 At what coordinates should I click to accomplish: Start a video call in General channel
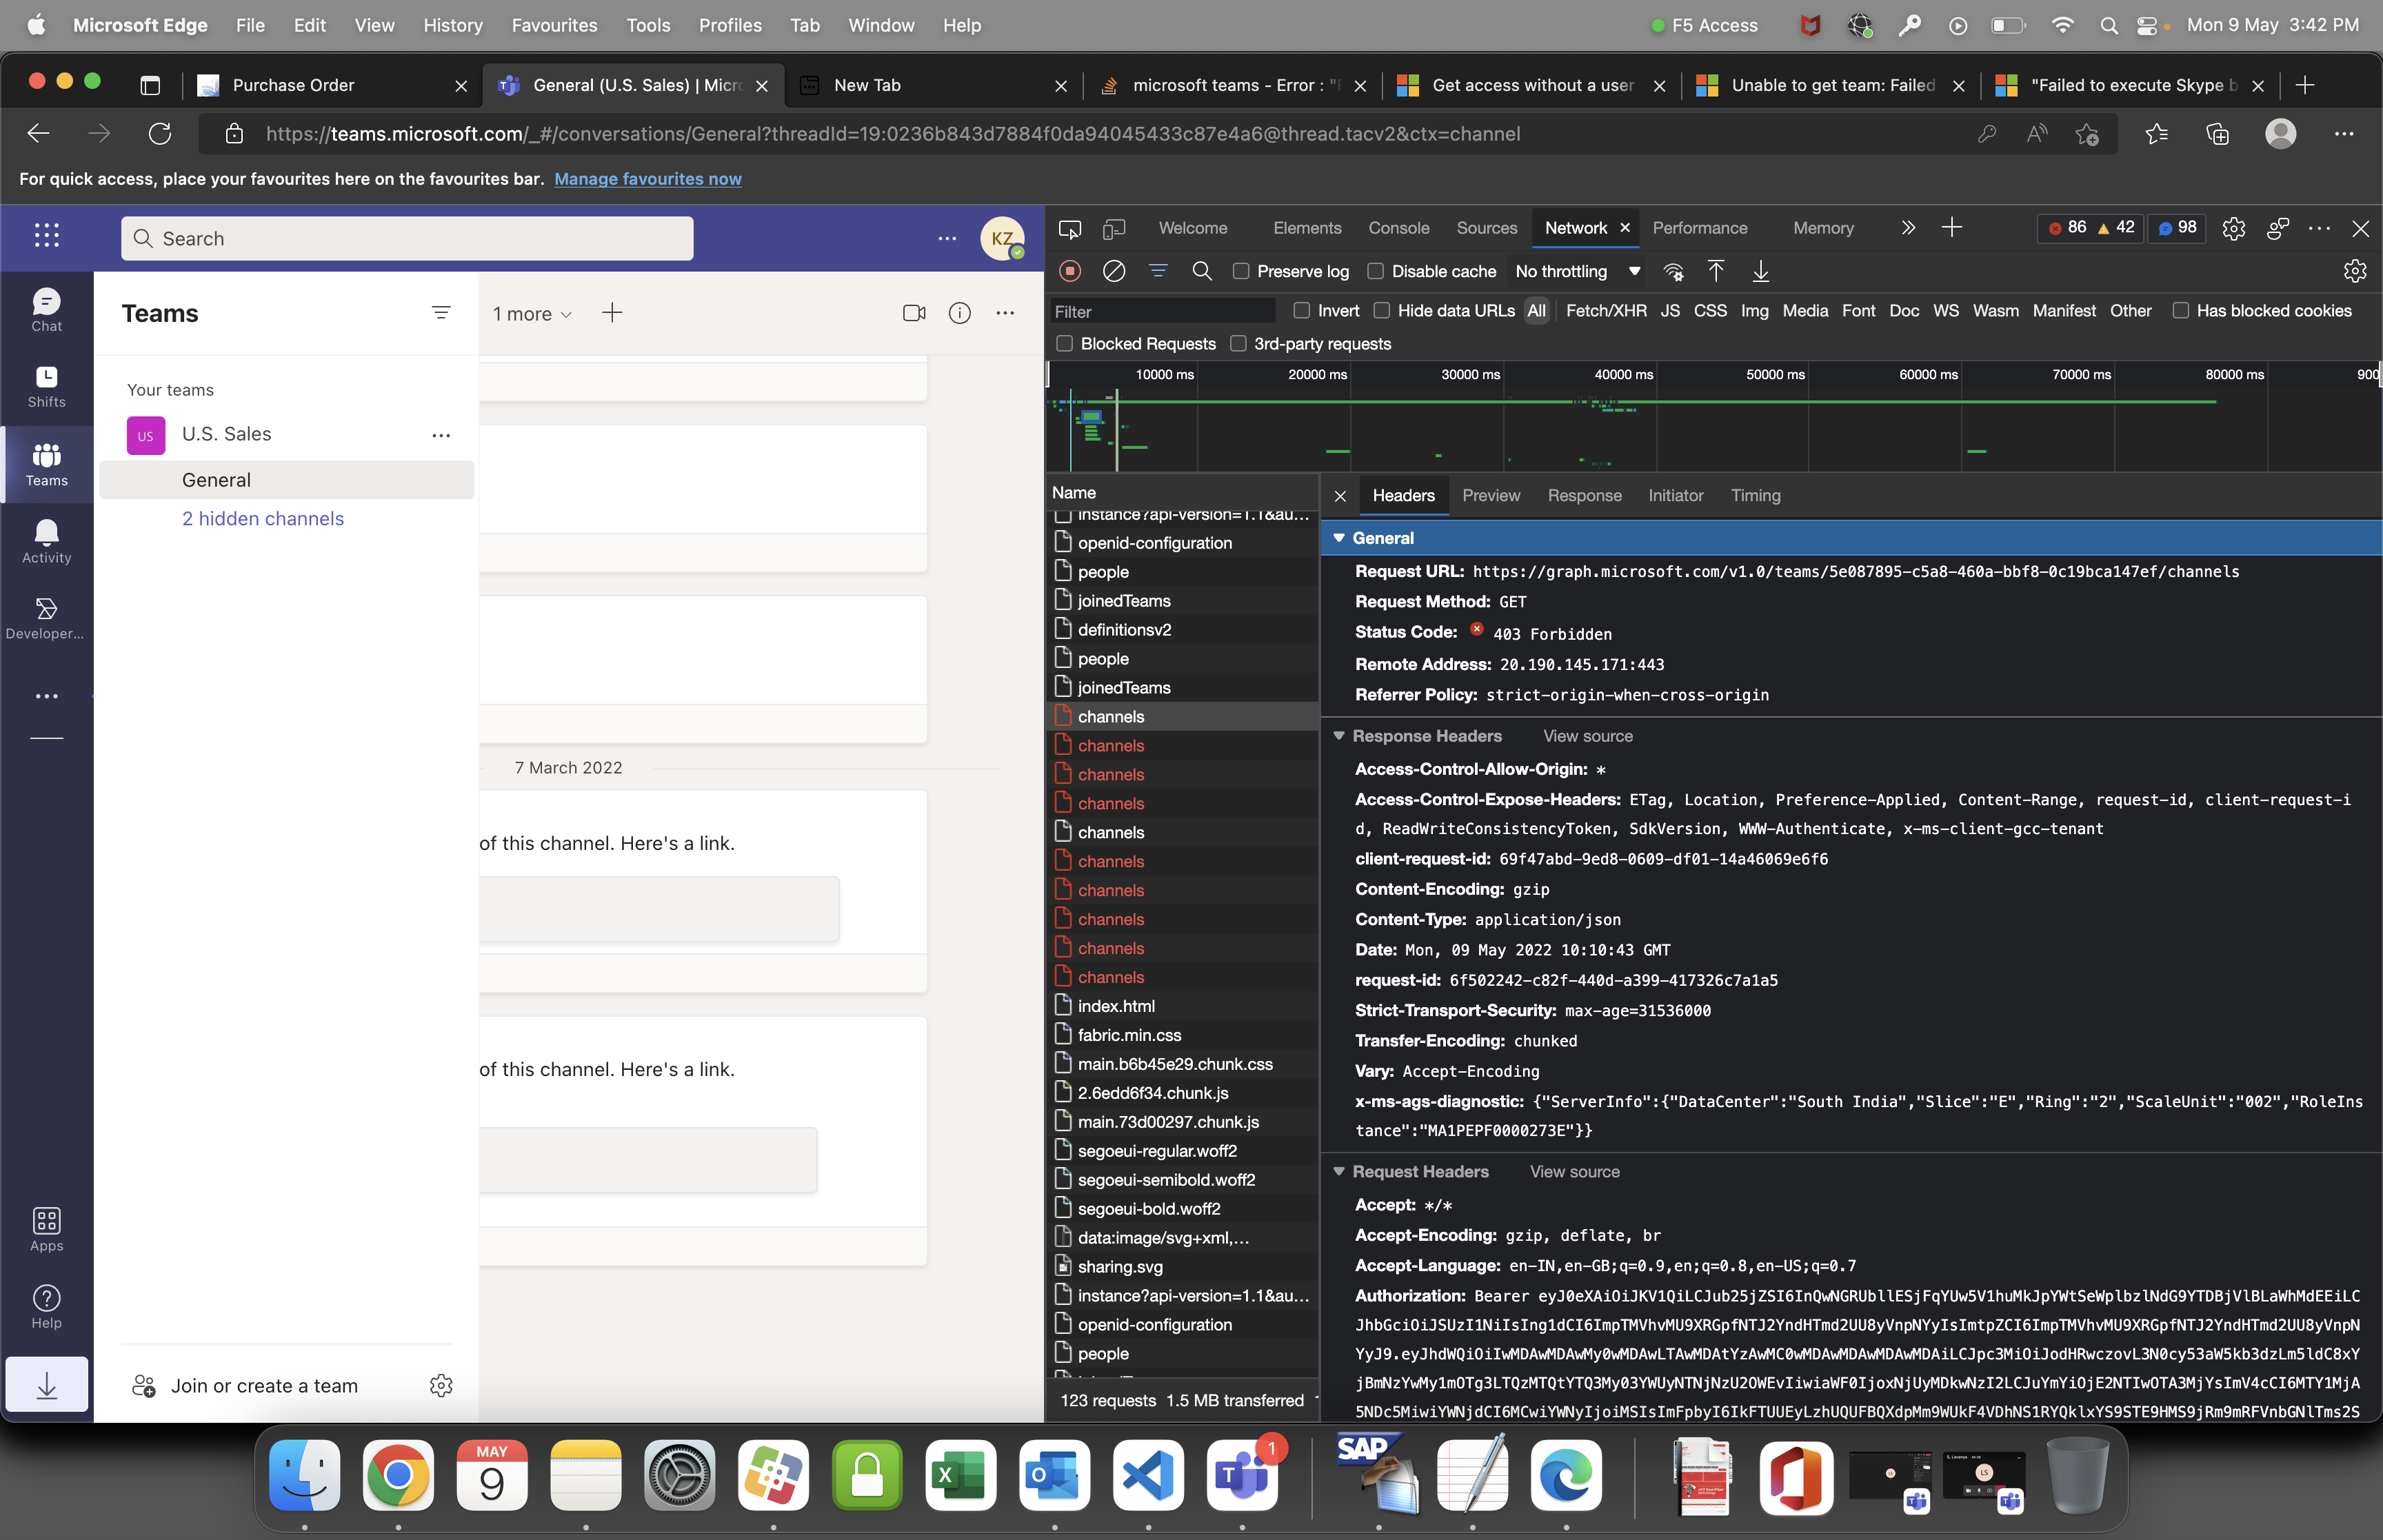(914, 313)
